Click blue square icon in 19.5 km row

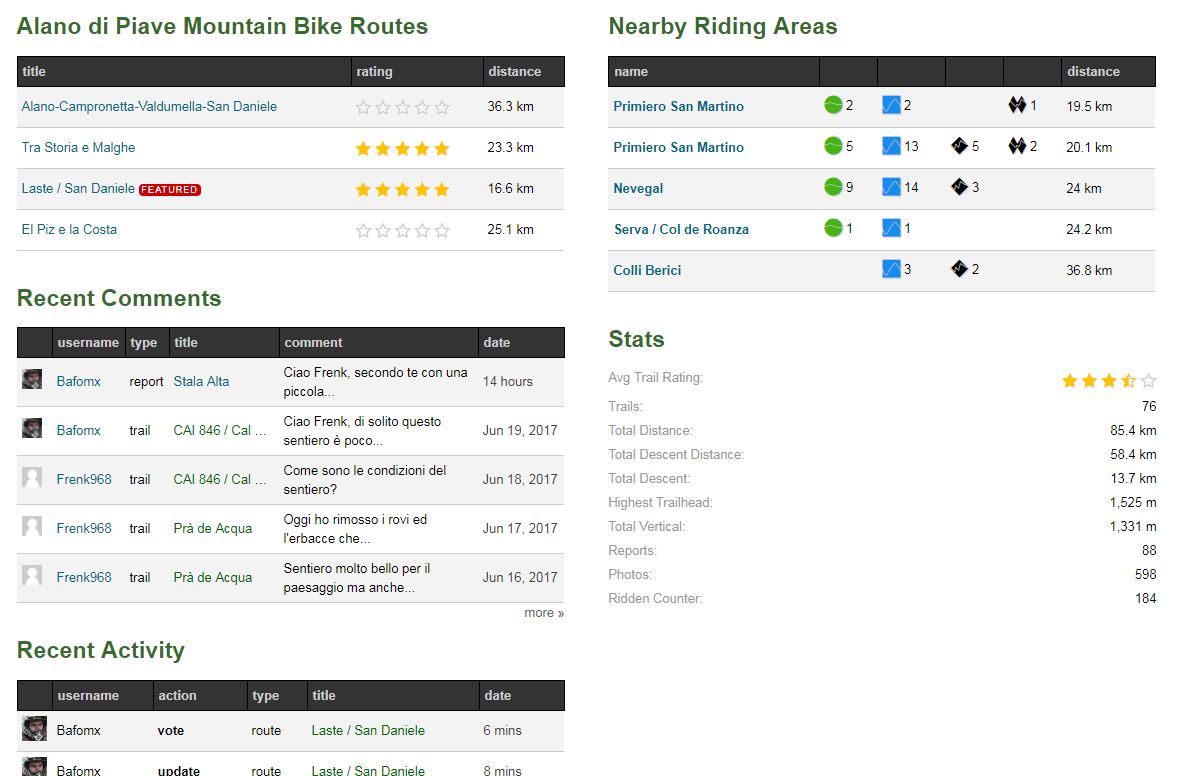(x=891, y=105)
